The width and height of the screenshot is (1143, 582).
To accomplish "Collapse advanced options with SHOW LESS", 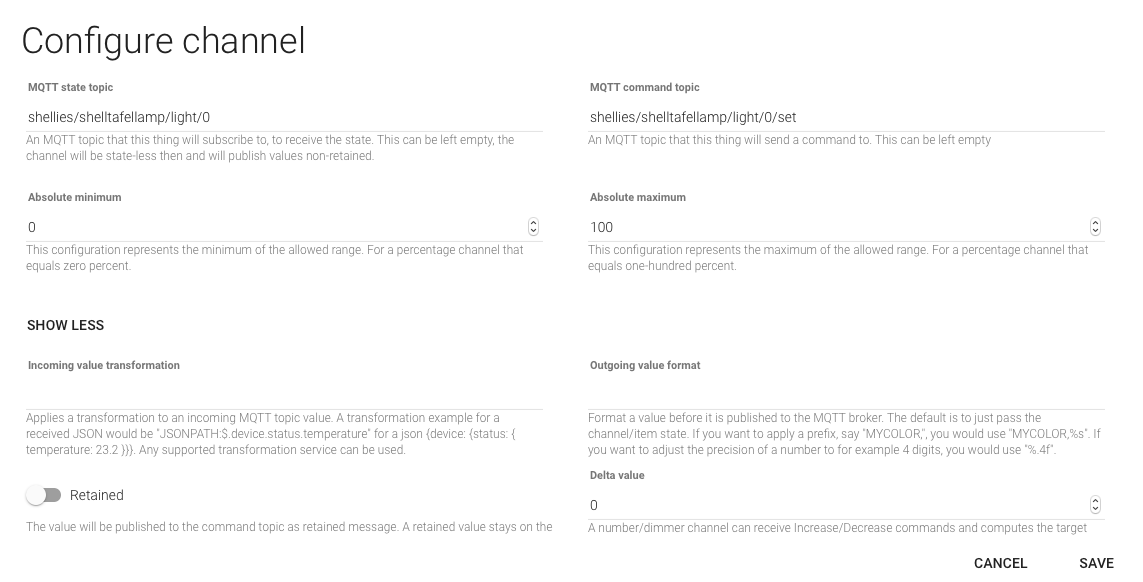I will click(x=66, y=325).
